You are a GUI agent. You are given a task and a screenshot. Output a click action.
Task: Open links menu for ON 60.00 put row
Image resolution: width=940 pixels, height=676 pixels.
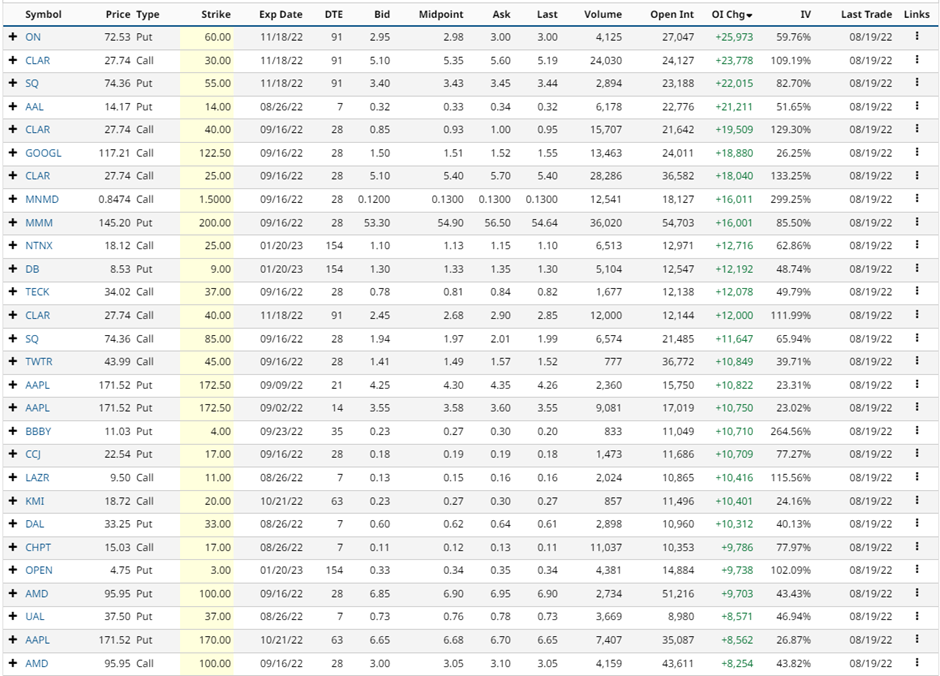[917, 37]
